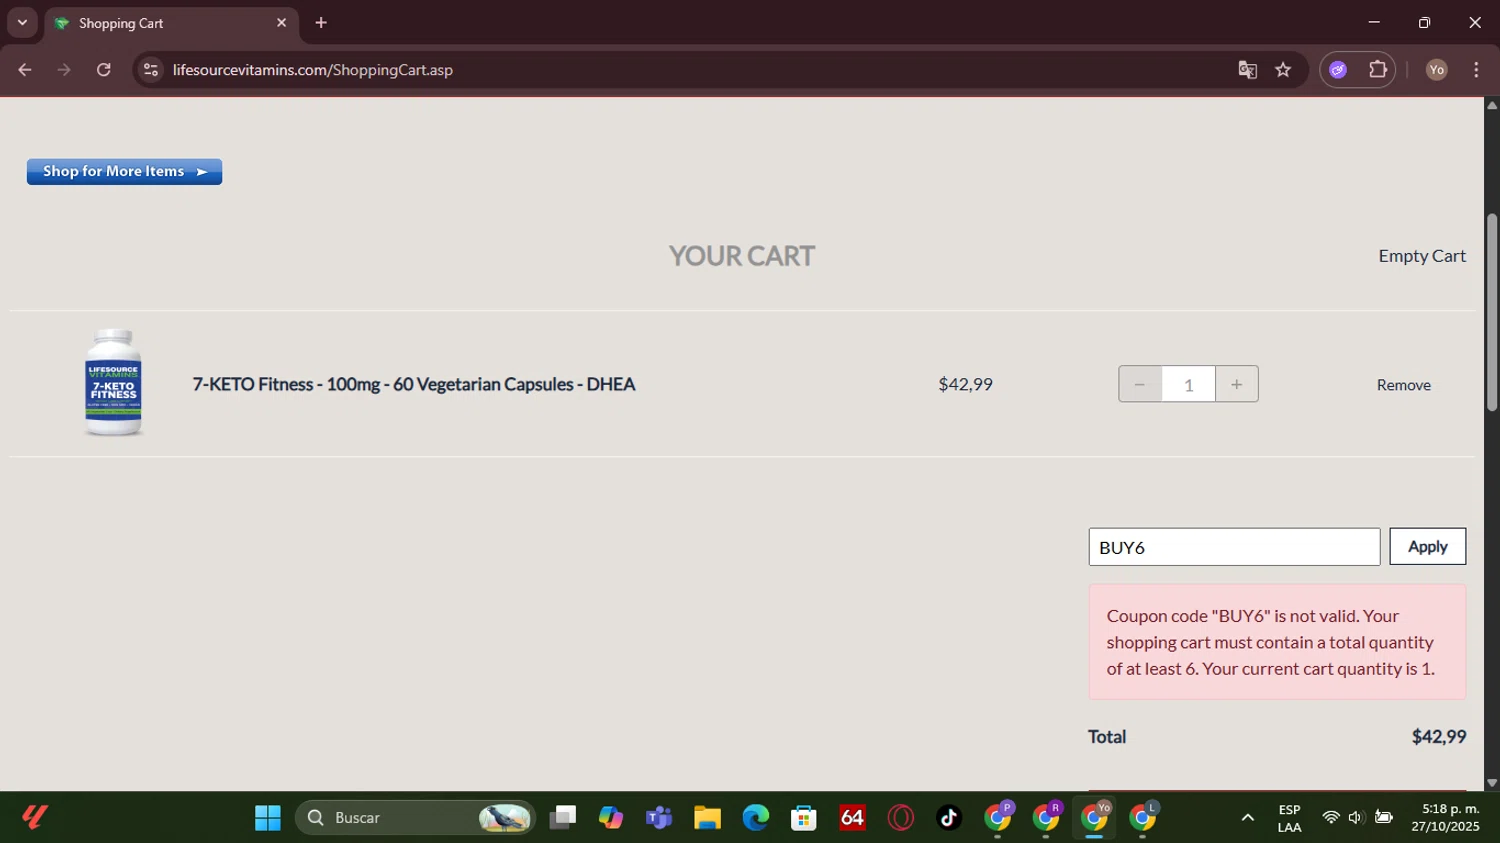
Task: Switch to Chrome profile R window
Action: click(x=1046, y=818)
